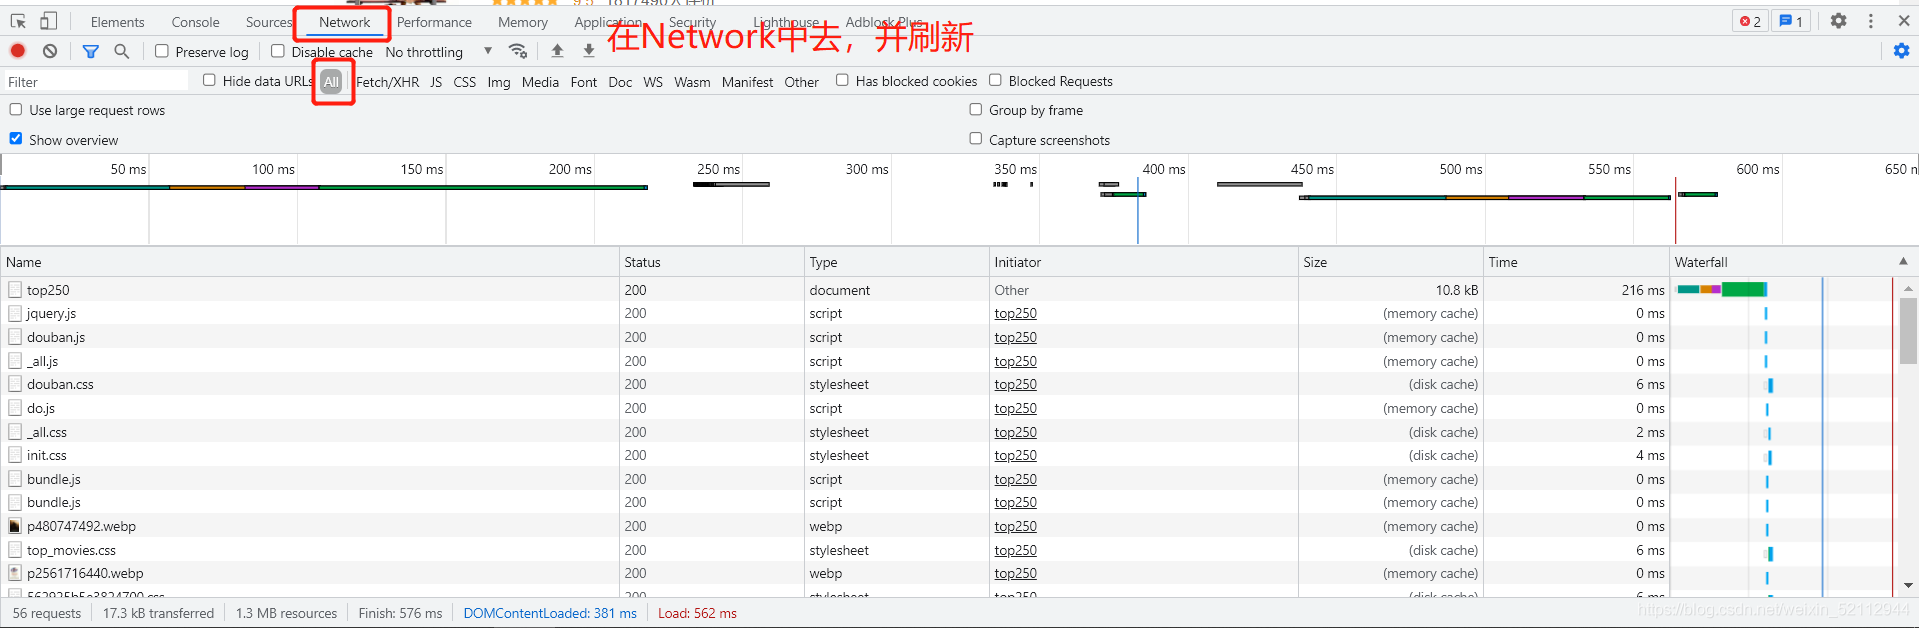Enable Use large request rows
1919x628 pixels.
pos(16,110)
